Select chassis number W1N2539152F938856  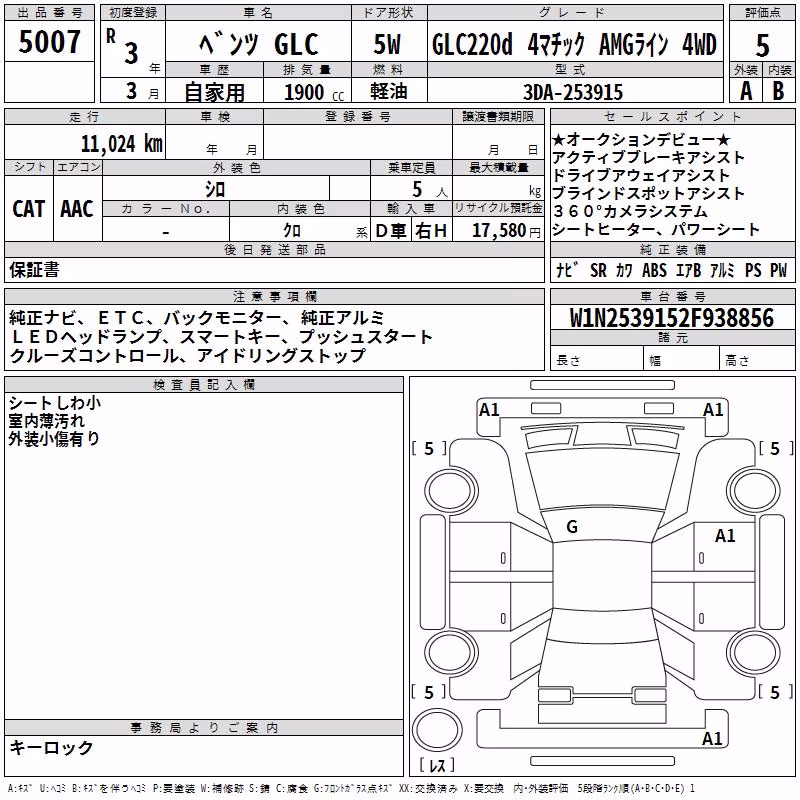(x=672, y=318)
